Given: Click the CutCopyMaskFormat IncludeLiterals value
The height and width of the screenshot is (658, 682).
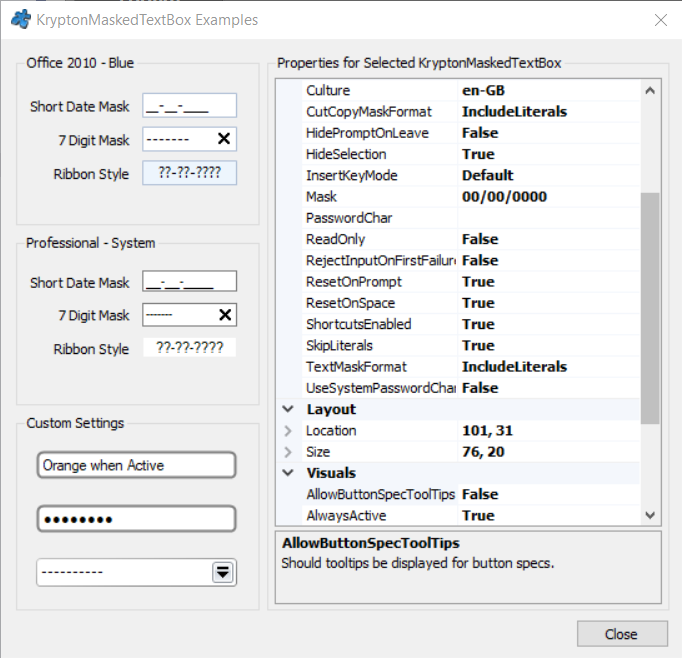Looking at the screenshot, I should [514, 112].
